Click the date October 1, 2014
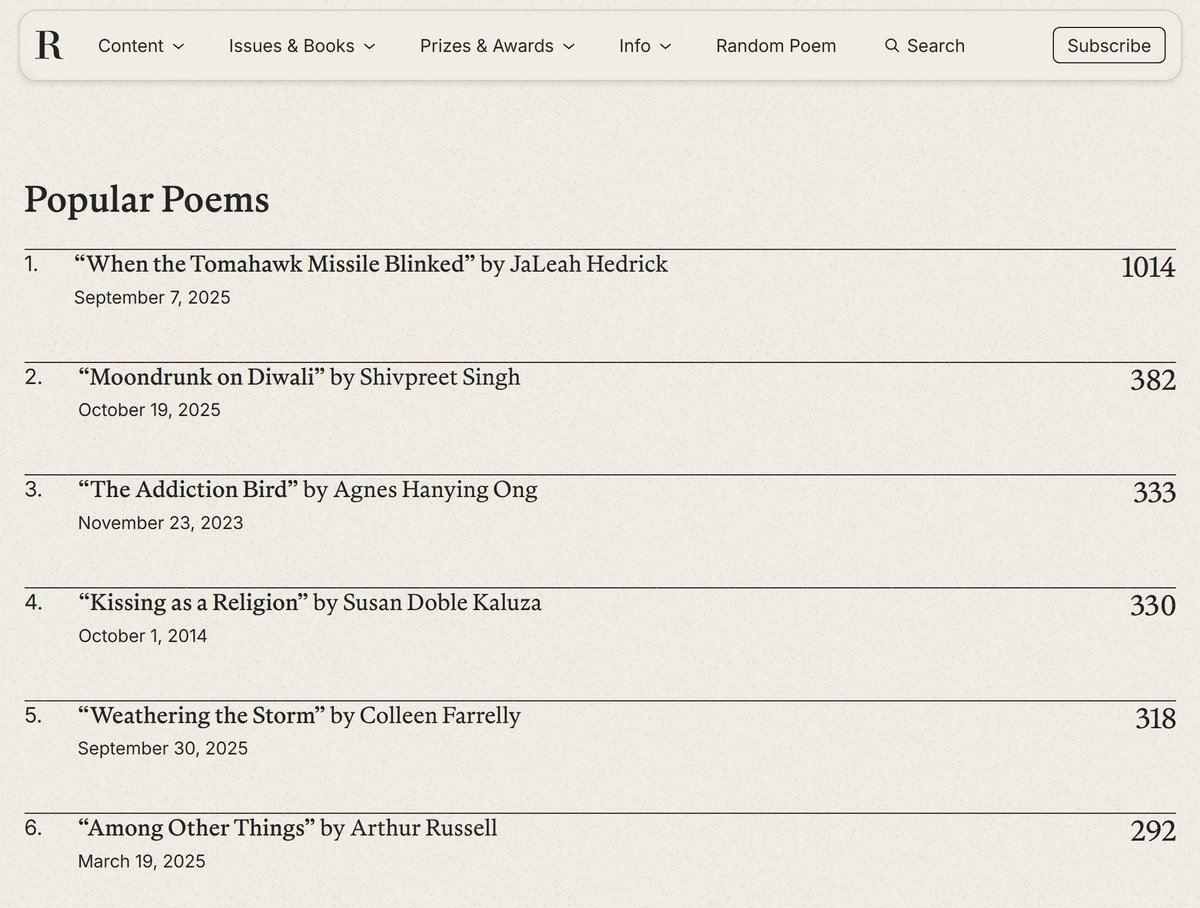 (x=143, y=636)
